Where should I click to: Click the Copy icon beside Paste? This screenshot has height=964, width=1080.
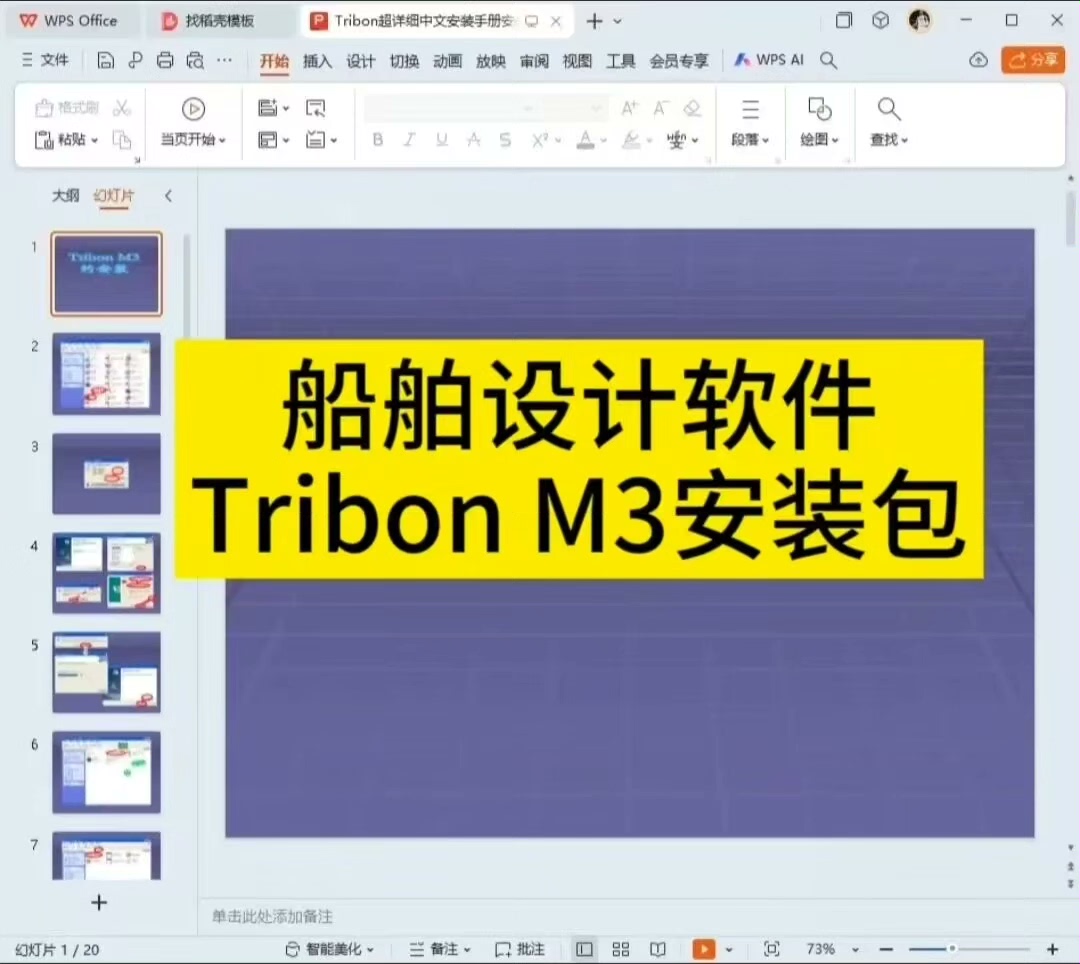122,140
